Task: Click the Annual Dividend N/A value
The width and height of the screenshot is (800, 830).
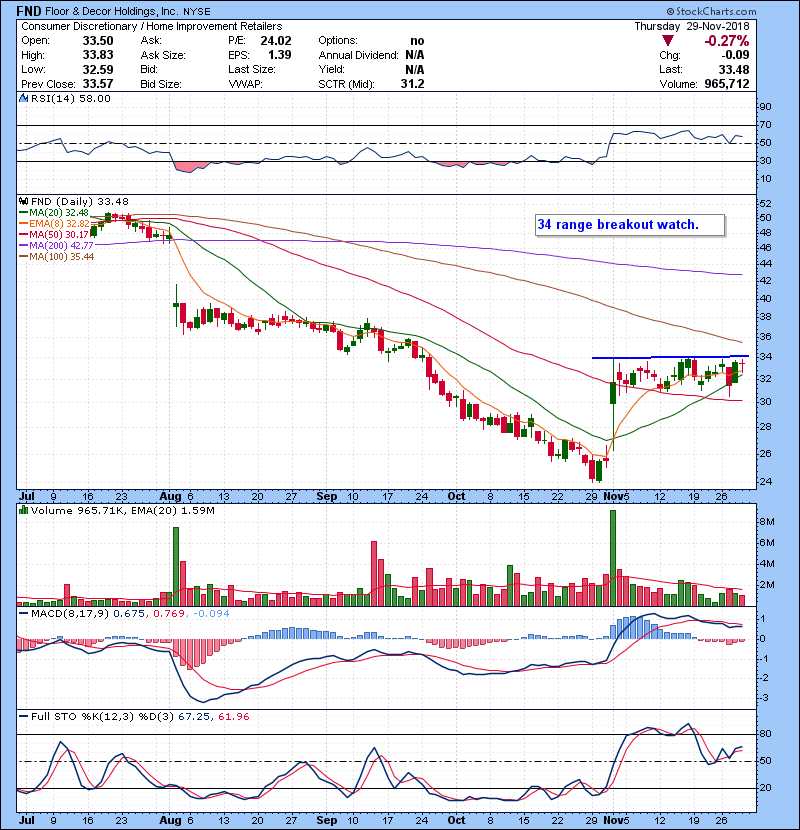Action: click(415, 55)
